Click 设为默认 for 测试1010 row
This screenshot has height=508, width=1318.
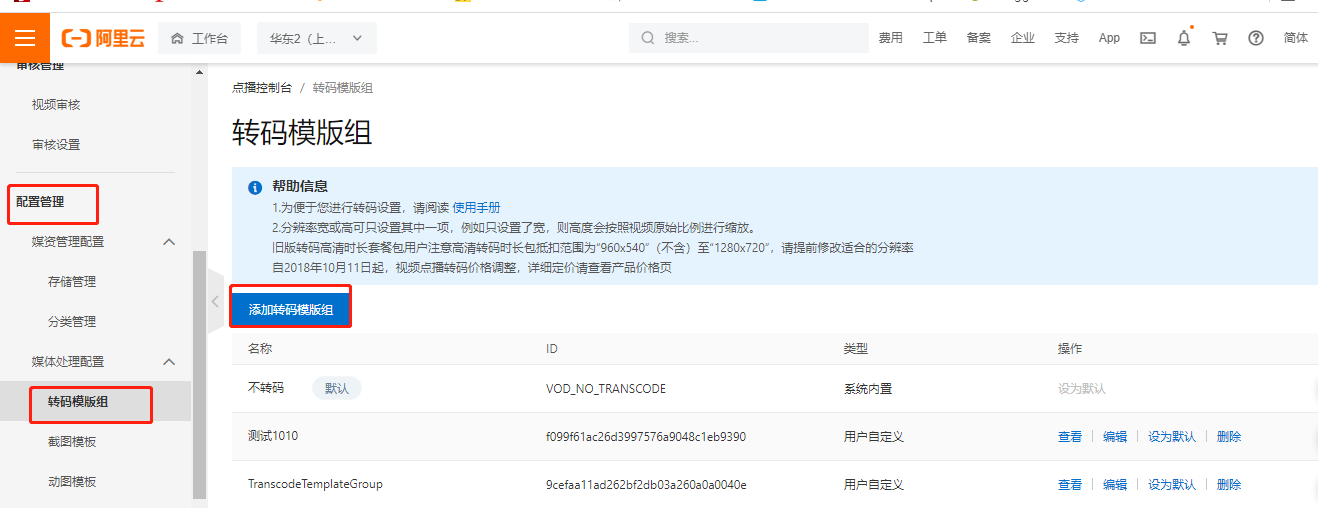[1172, 436]
